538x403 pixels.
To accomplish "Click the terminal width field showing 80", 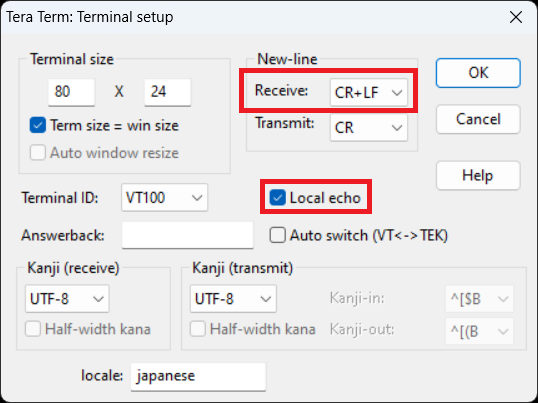I will [71, 92].
